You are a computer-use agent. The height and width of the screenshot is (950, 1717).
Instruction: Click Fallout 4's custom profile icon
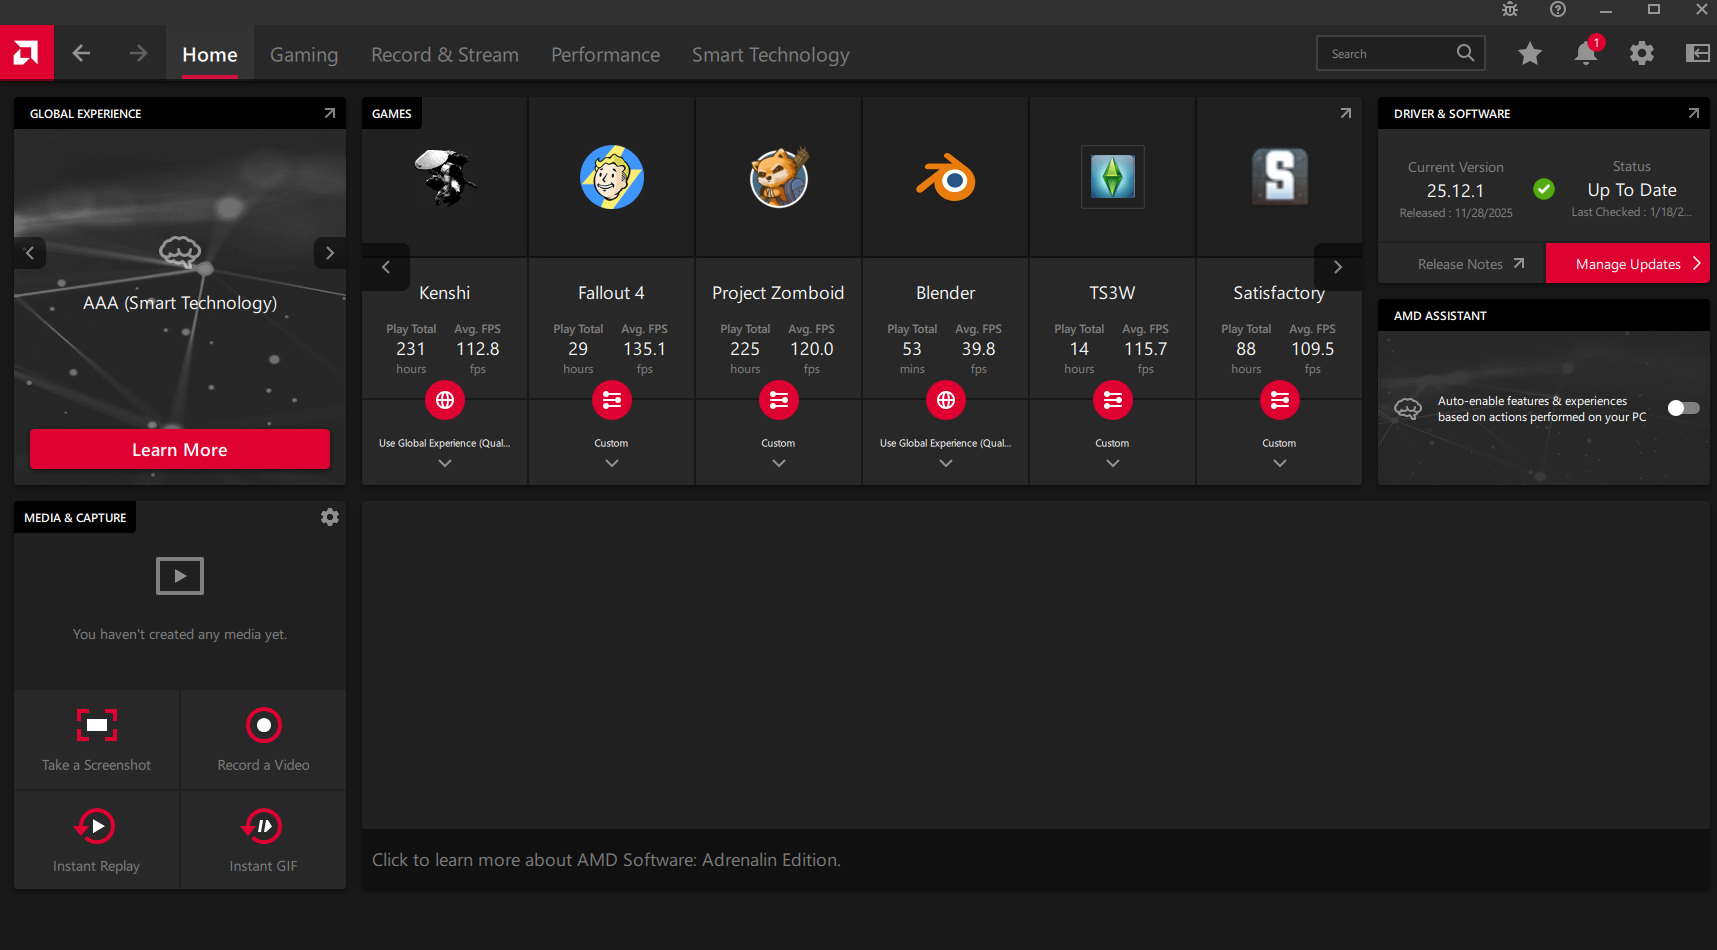coord(612,400)
